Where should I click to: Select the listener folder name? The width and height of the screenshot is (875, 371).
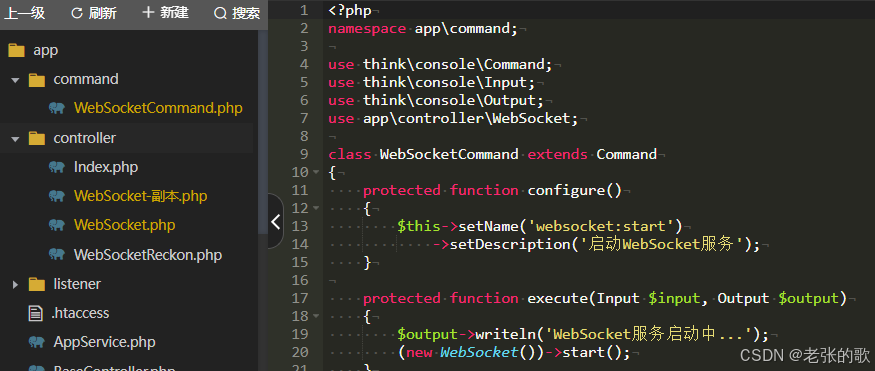pos(77,284)
